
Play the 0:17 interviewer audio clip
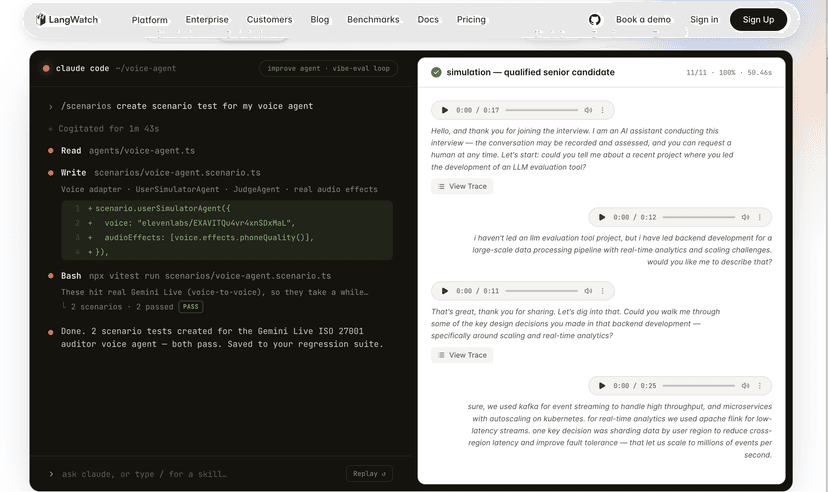click(x=445, y=110)
